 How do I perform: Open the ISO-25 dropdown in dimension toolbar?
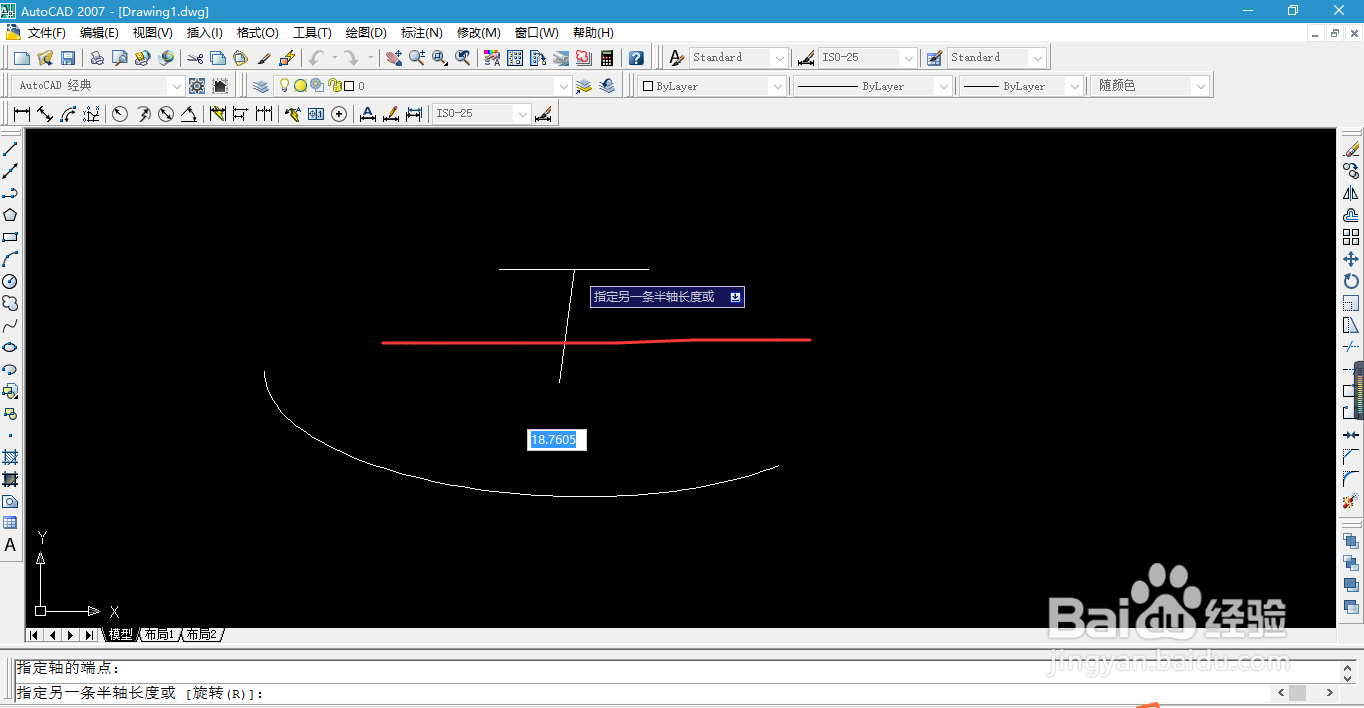pos(522,114)
